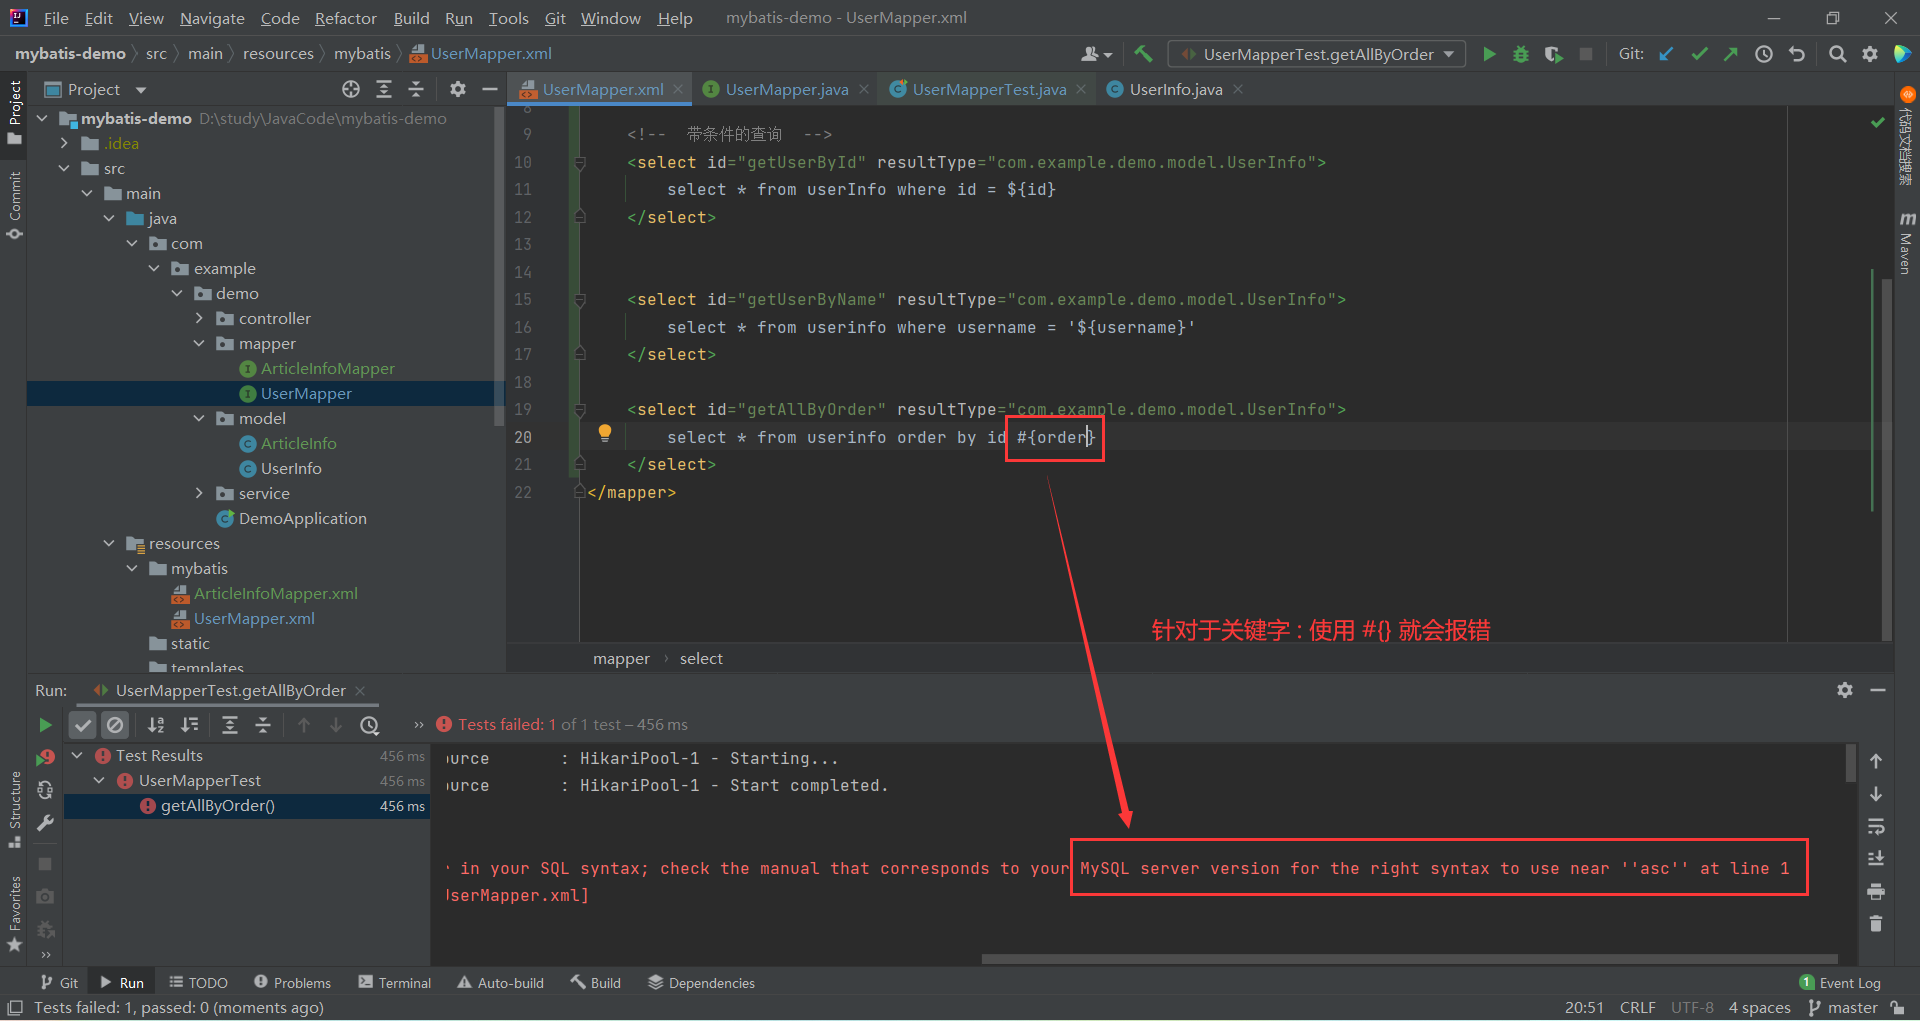Open Project panel options gear

coord(458,89)
